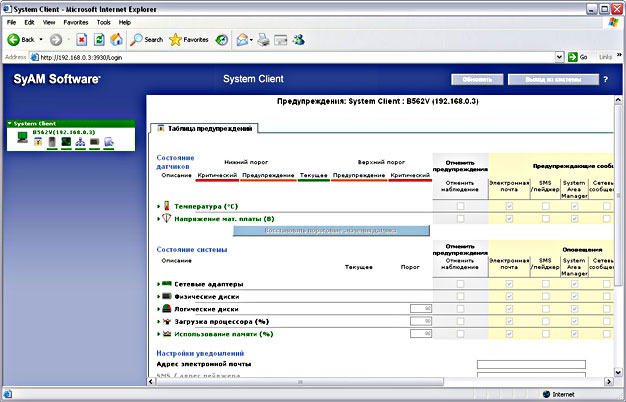Click the Print icon in toolbar
This screenshot has width=626, height=402.
[x=263, y=39]
